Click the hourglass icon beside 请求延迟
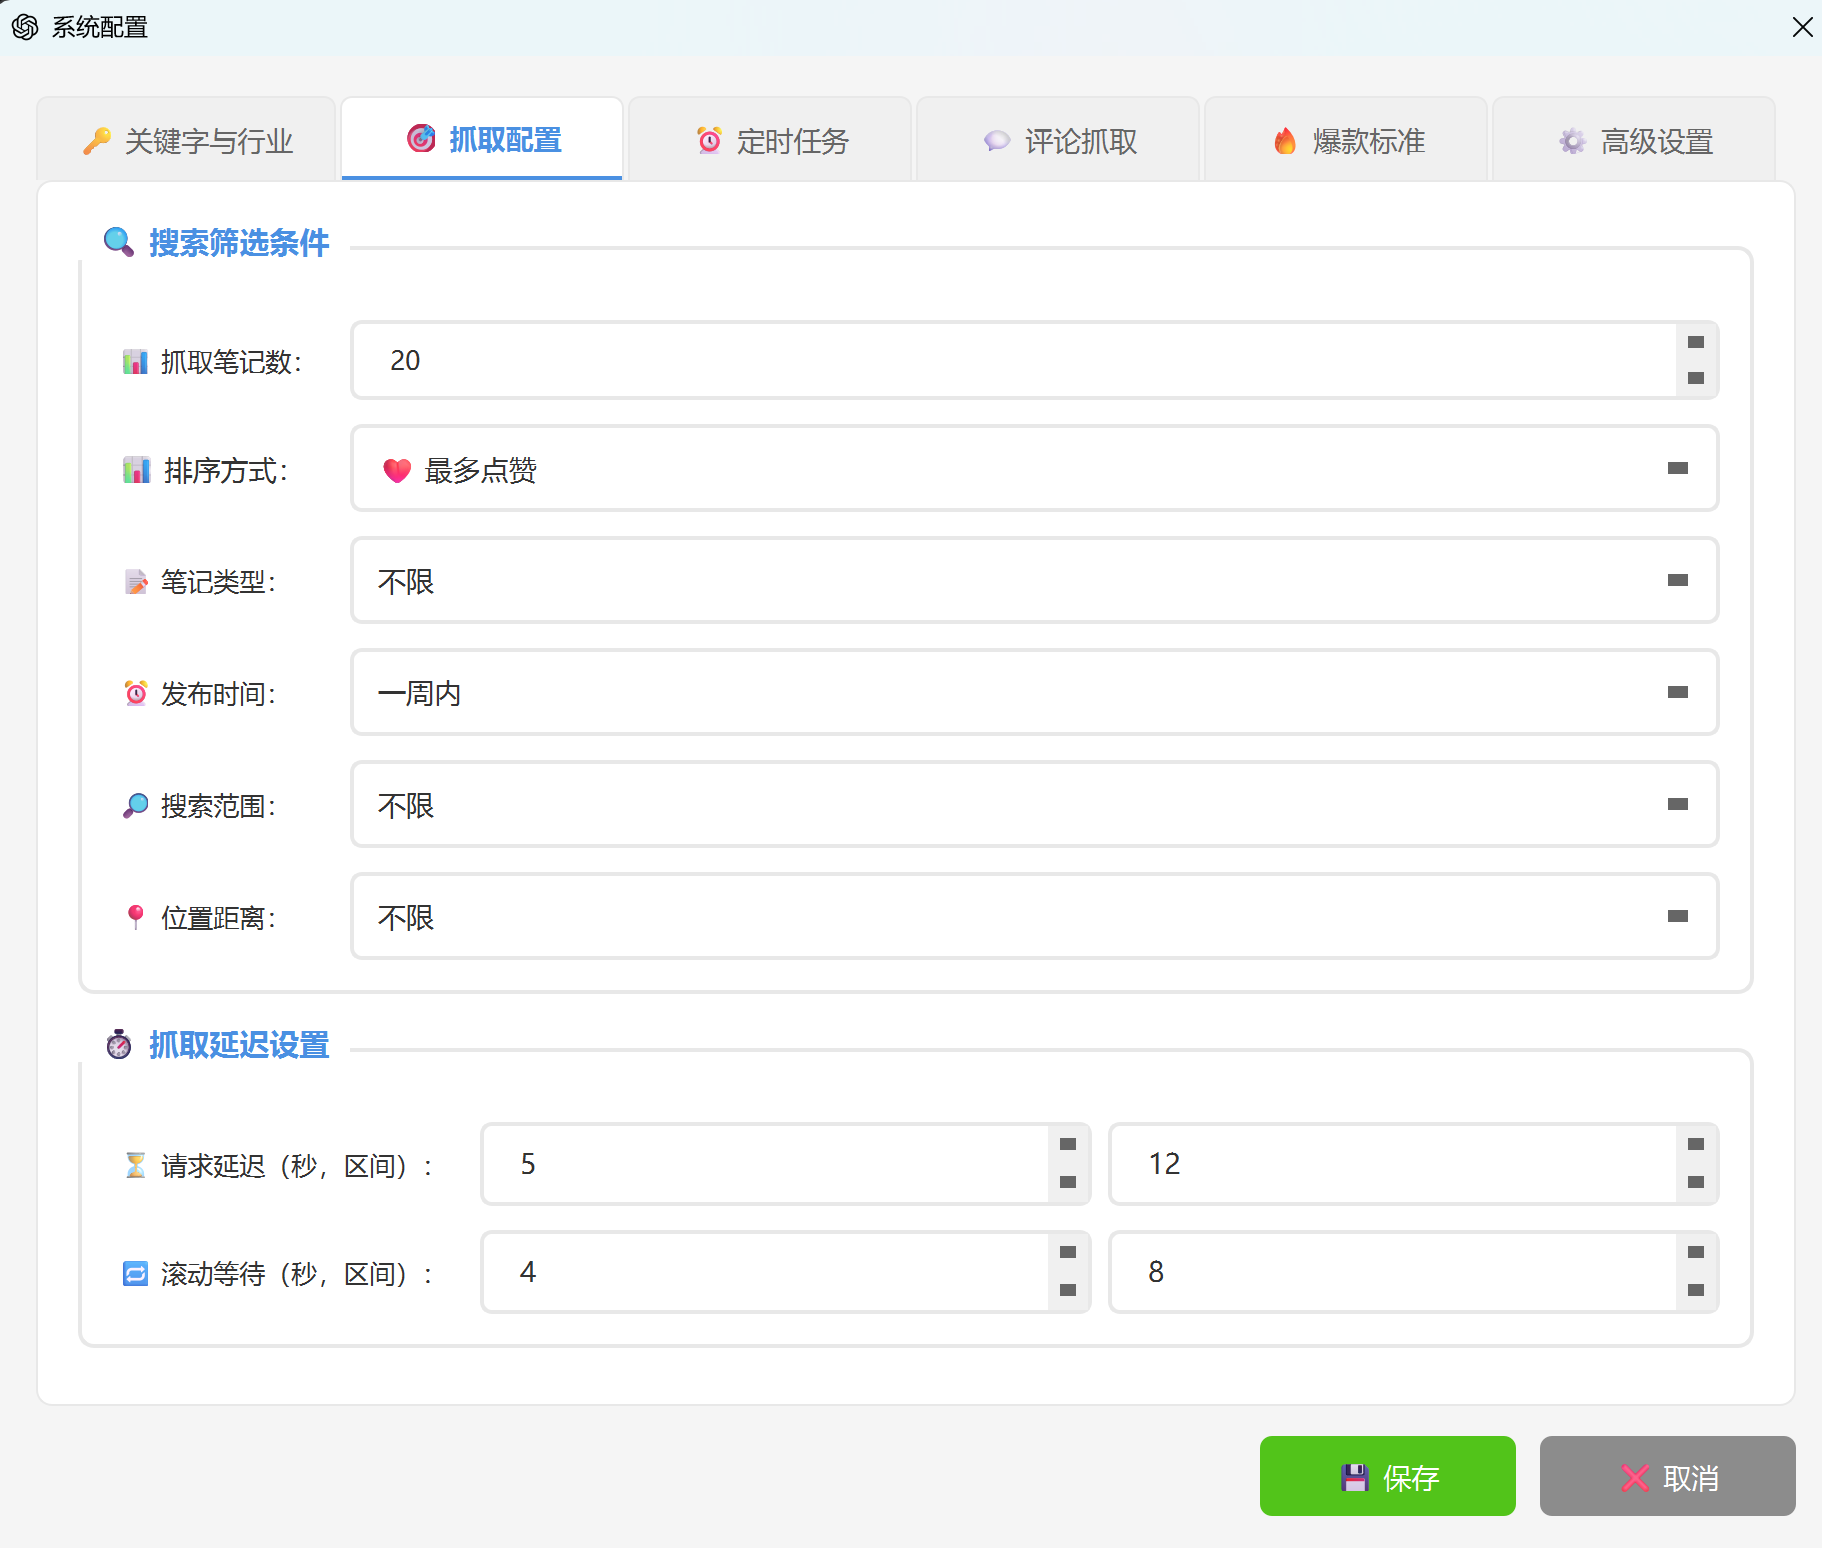The image size is (1822, 1548). [136, 1164]
